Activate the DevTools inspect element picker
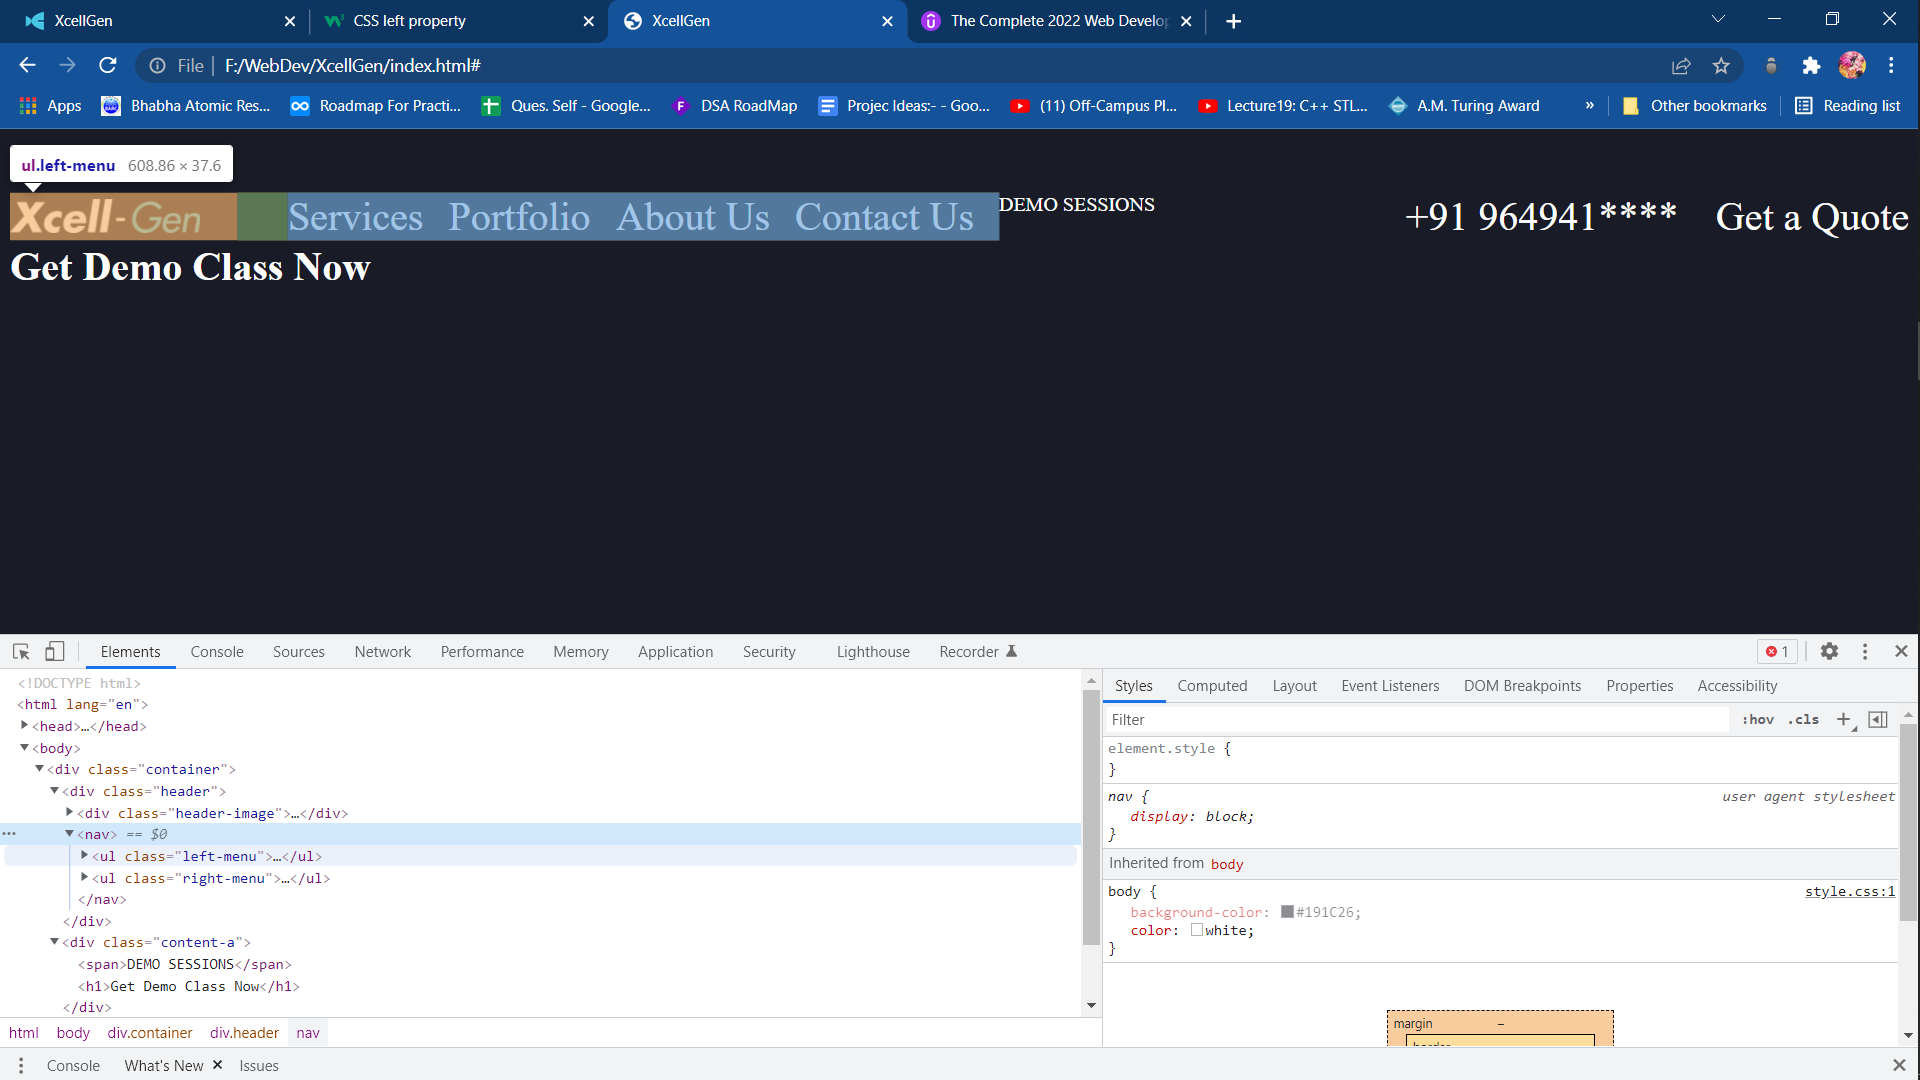This screenshot has height=1080, width=1920. click(x=21, y=651)
